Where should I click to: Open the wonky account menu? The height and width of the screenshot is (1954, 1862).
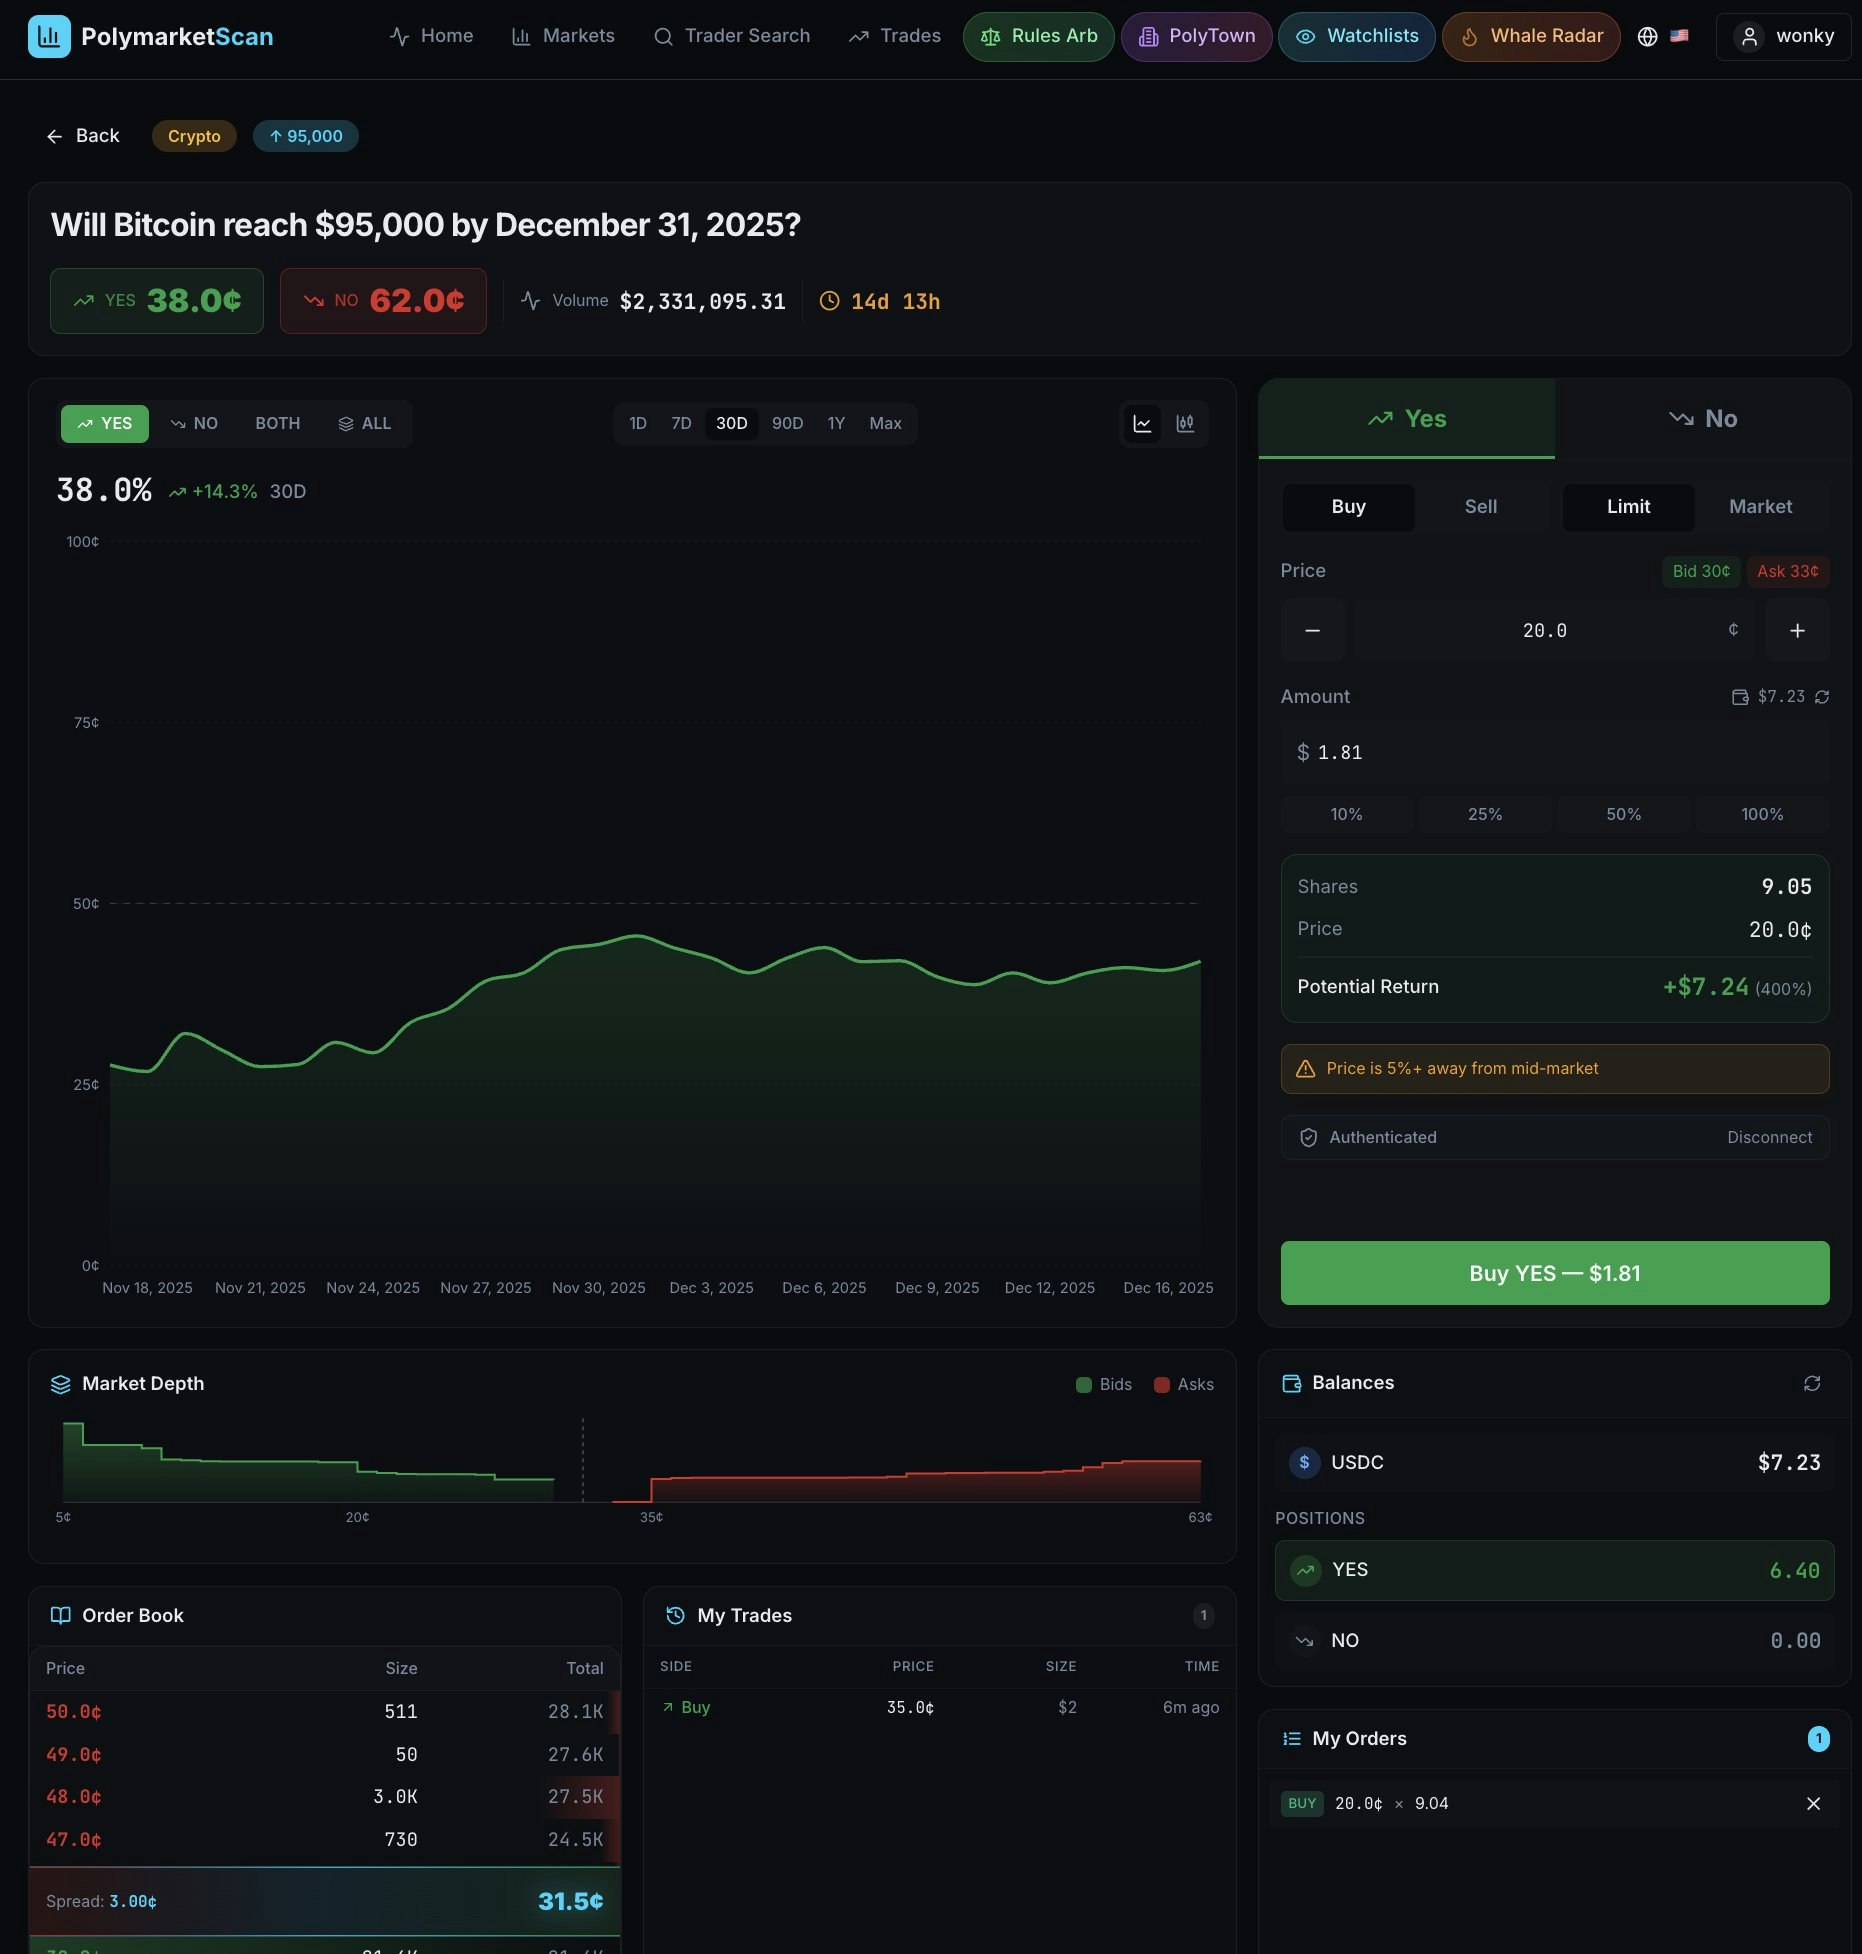click(x=1783, y=36)
